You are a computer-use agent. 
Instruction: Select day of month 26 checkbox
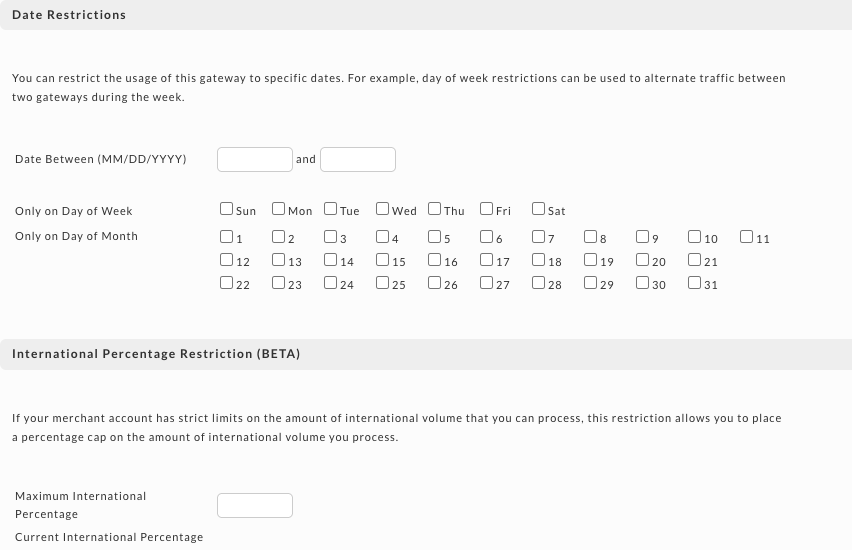435,283
